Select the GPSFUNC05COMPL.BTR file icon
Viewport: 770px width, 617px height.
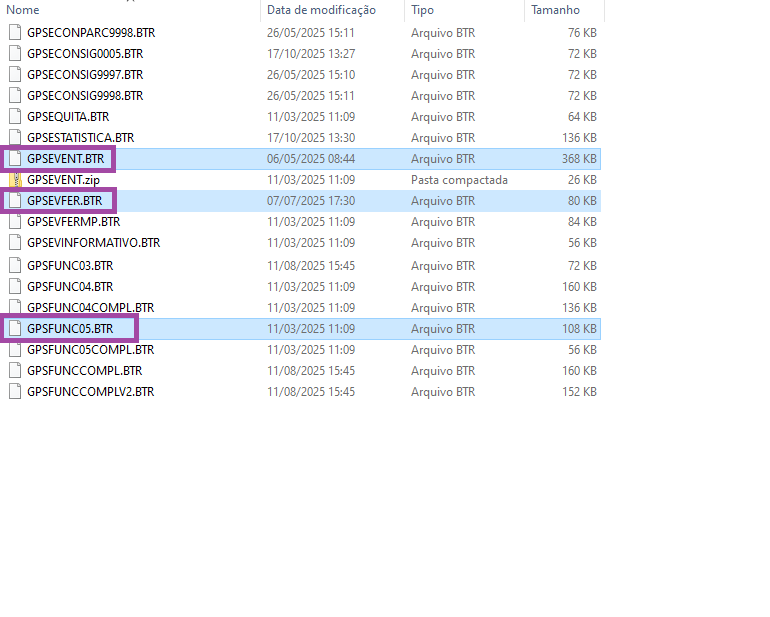15,350
